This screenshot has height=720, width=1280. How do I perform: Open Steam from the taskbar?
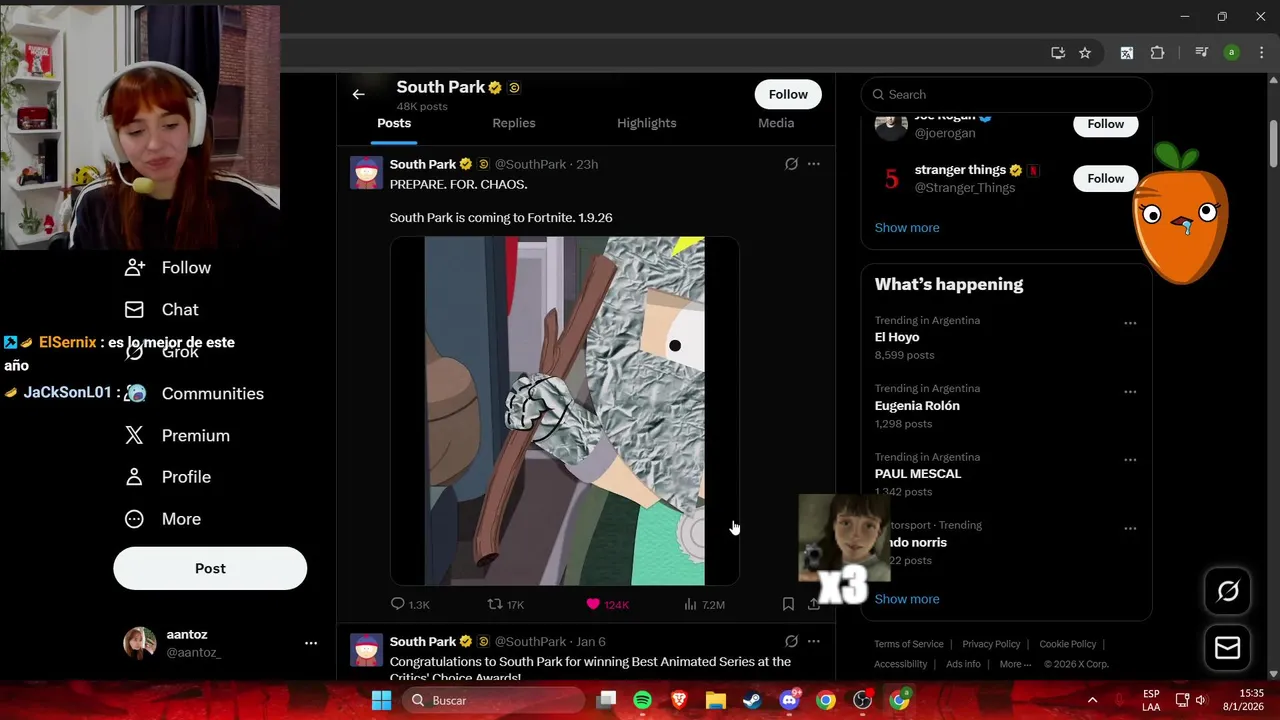(752, 700)
